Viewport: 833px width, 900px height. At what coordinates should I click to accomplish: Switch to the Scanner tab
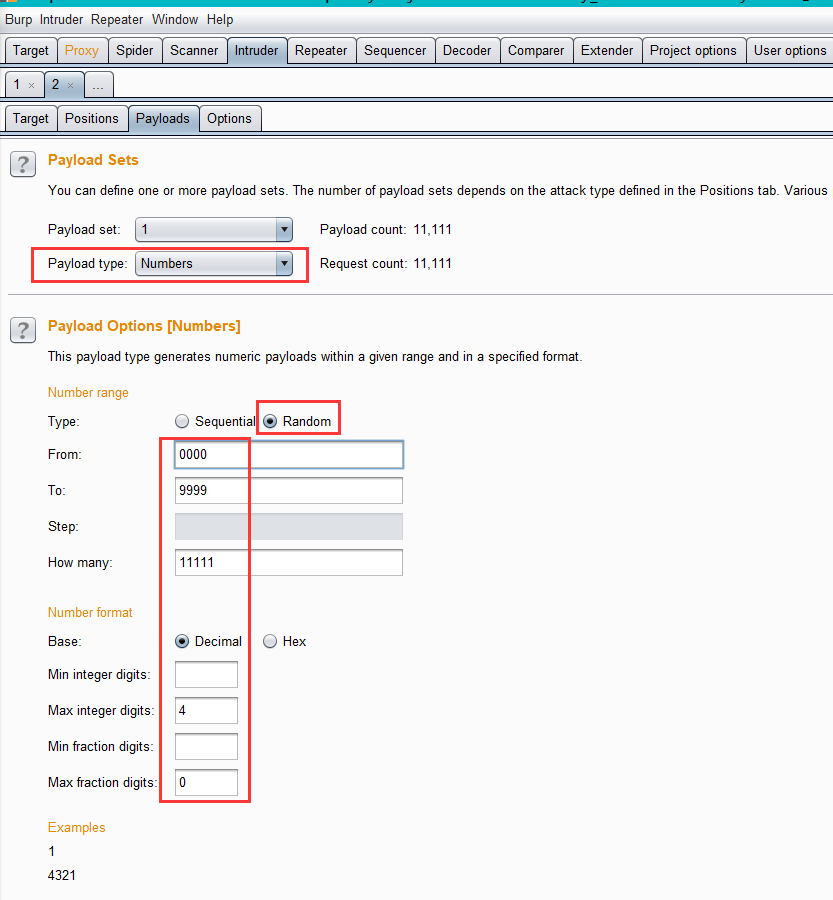click(194, 51)
